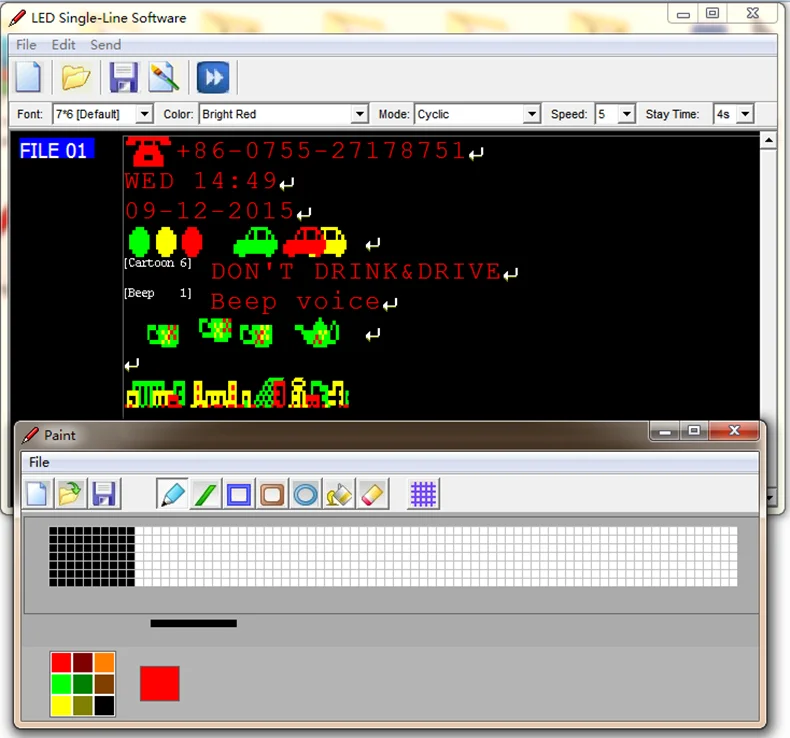Pick the dark red palette swatch

click(83, 662)
